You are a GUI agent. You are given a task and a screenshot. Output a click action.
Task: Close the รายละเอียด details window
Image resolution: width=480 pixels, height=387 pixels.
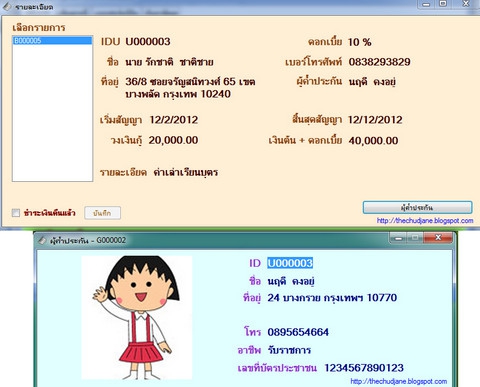pos(466,4)
